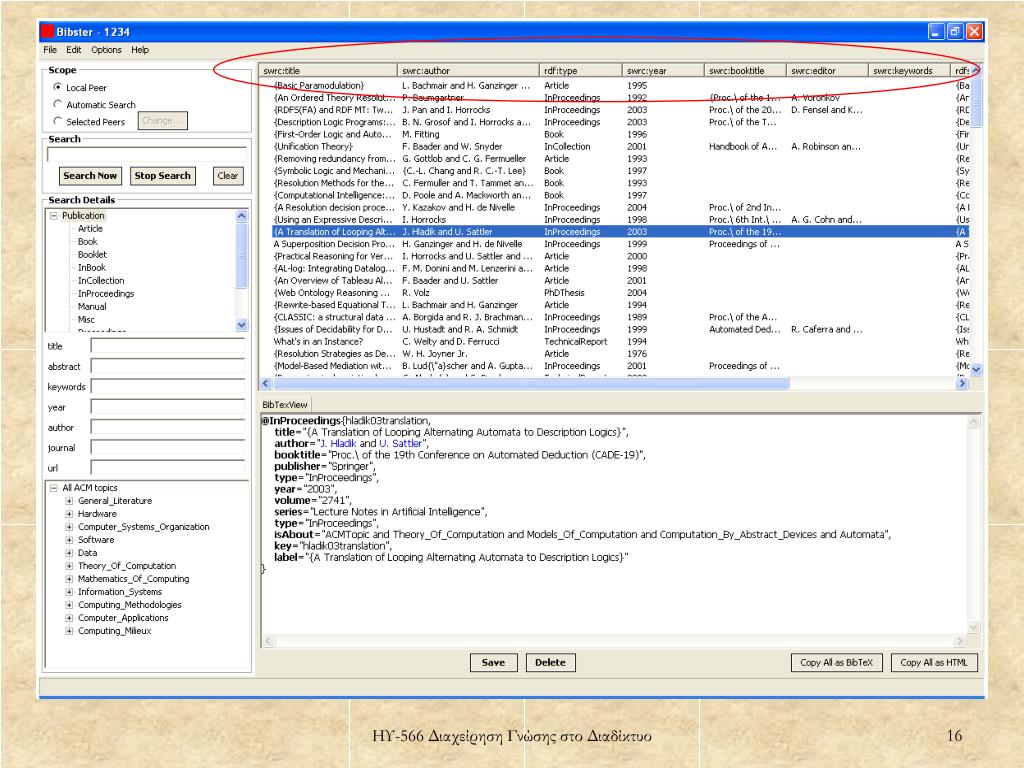Click the keywords input field
This screenshot has width=1024, height=768.
coord(168,387)
